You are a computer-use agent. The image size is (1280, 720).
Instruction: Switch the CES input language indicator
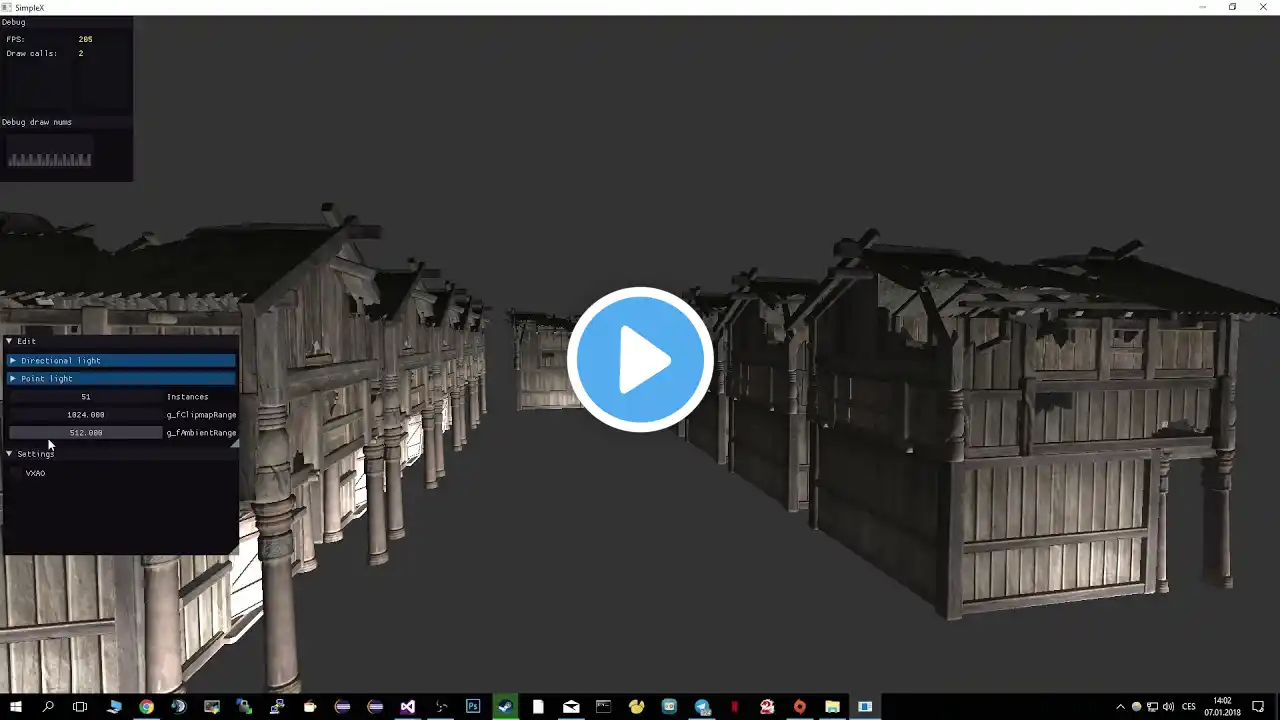pos(1189,707)
